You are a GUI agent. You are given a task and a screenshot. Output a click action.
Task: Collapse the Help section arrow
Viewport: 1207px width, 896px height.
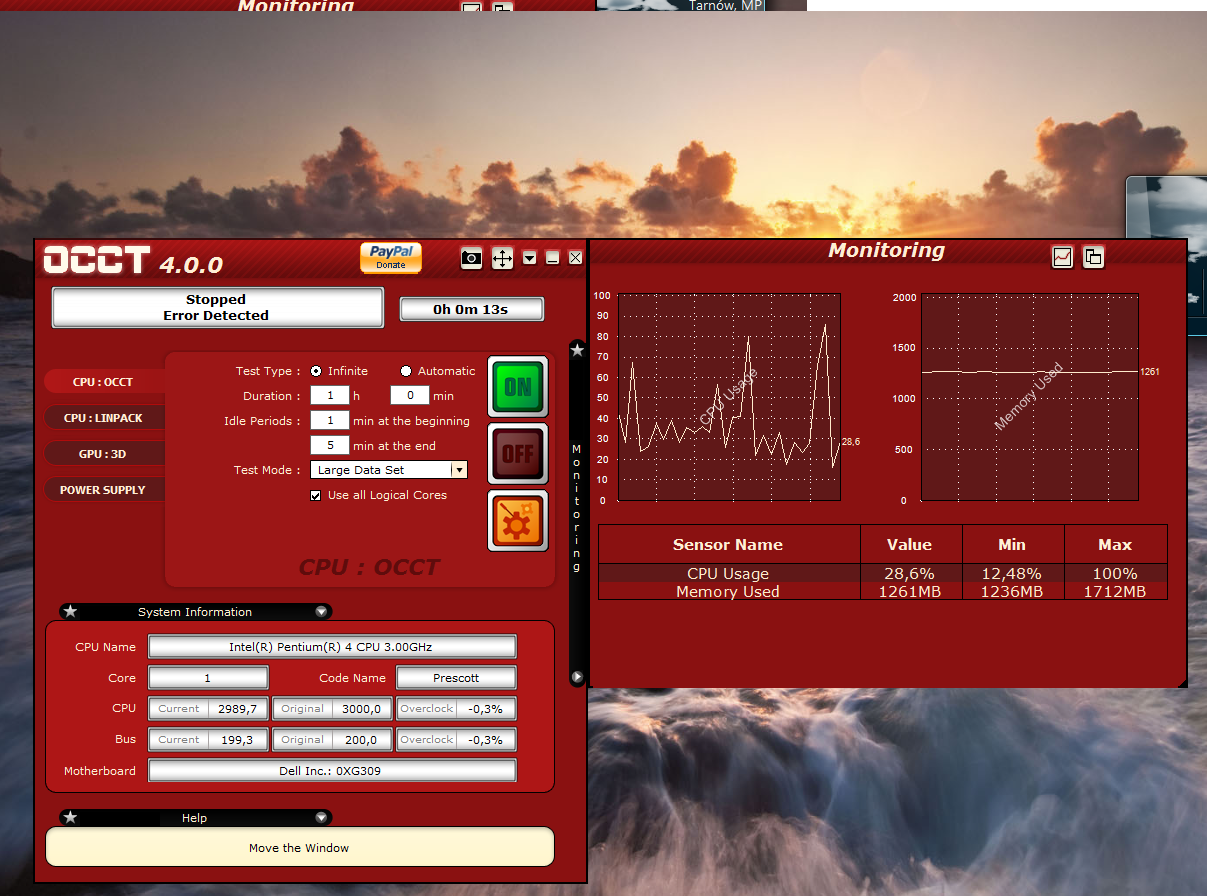pyautogui.click(x=321, y=818)
